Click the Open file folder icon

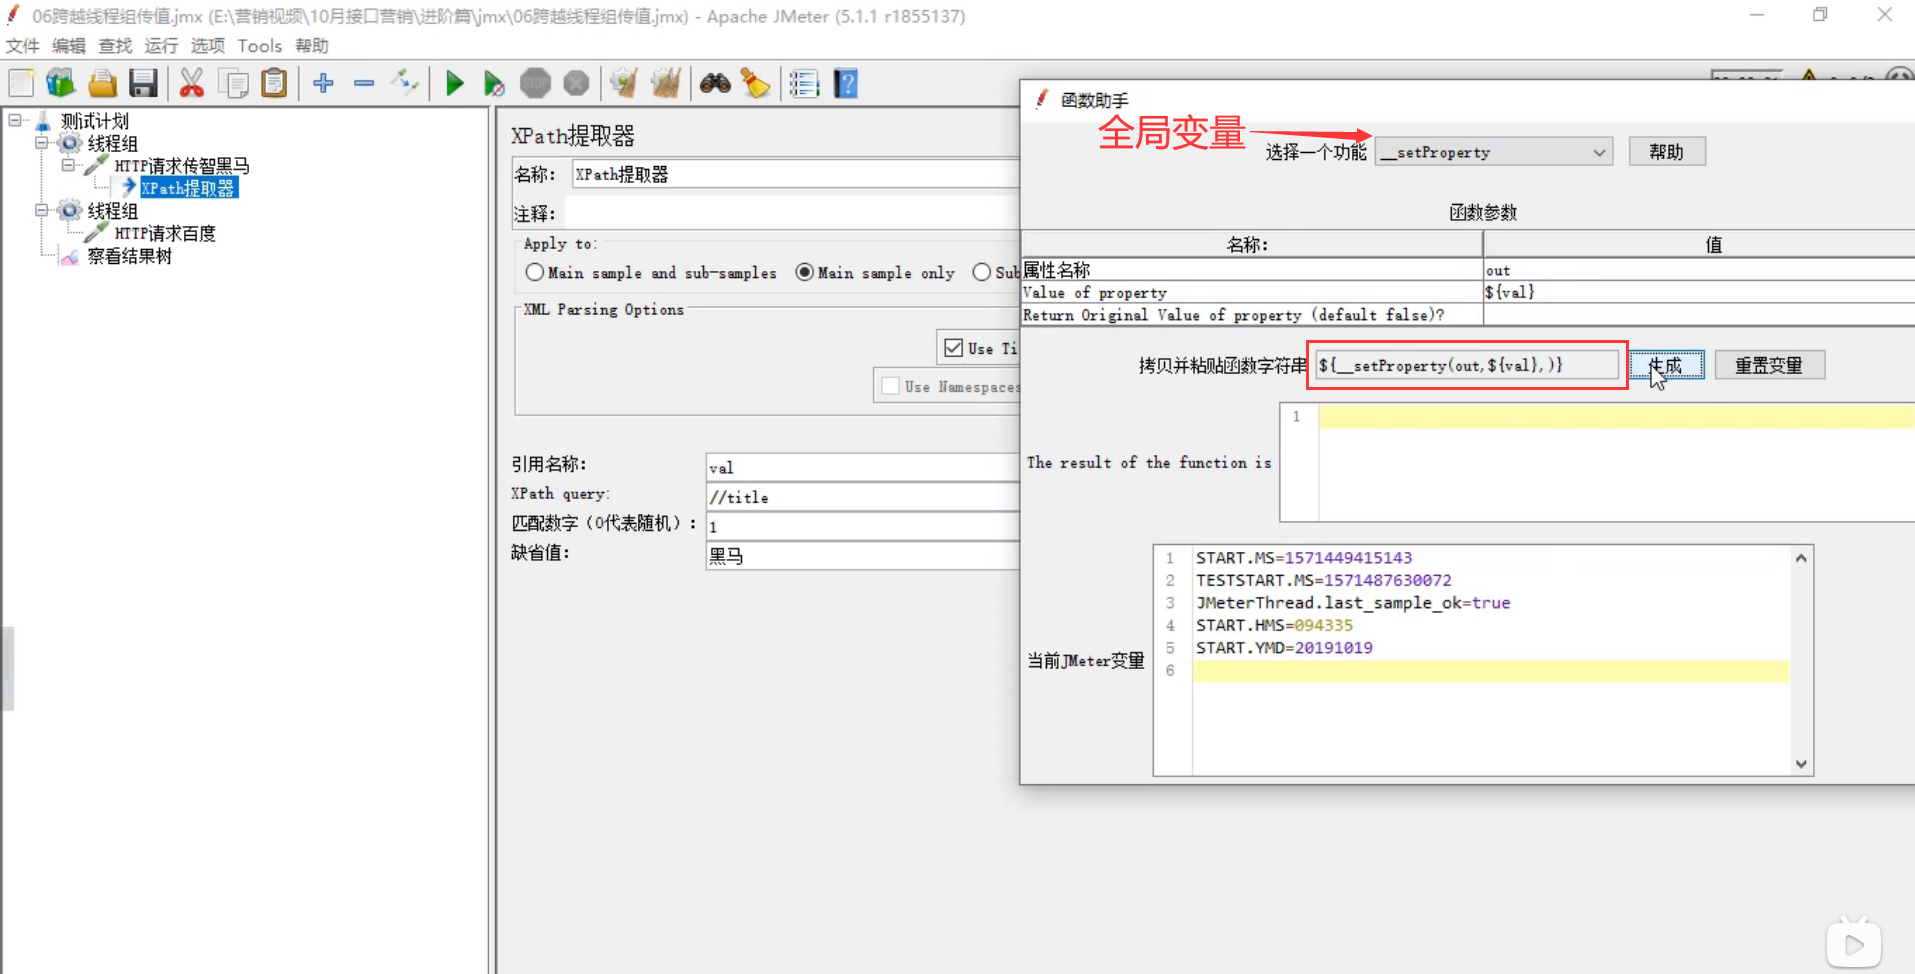click(102, 83)
